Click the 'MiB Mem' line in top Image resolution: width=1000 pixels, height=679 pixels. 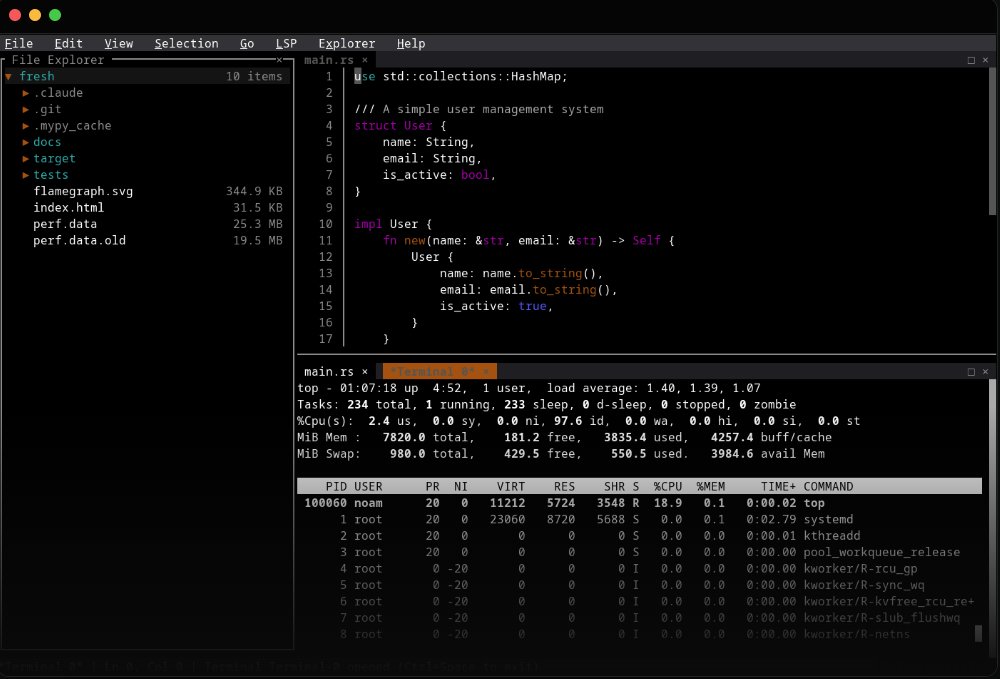click(564, 437)
